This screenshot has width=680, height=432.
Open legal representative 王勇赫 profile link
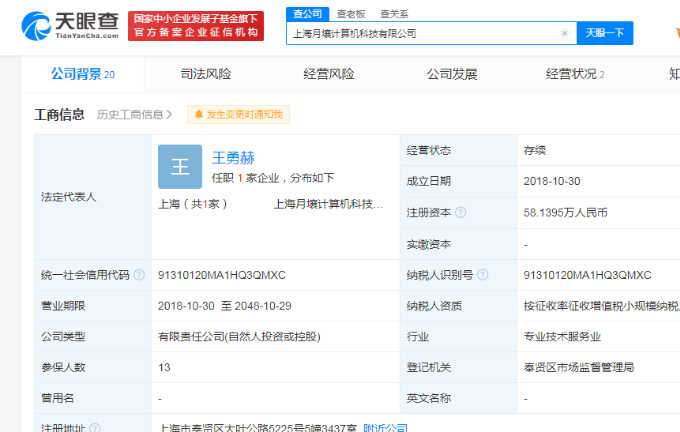pyautogui.click(x=233, y=158)
